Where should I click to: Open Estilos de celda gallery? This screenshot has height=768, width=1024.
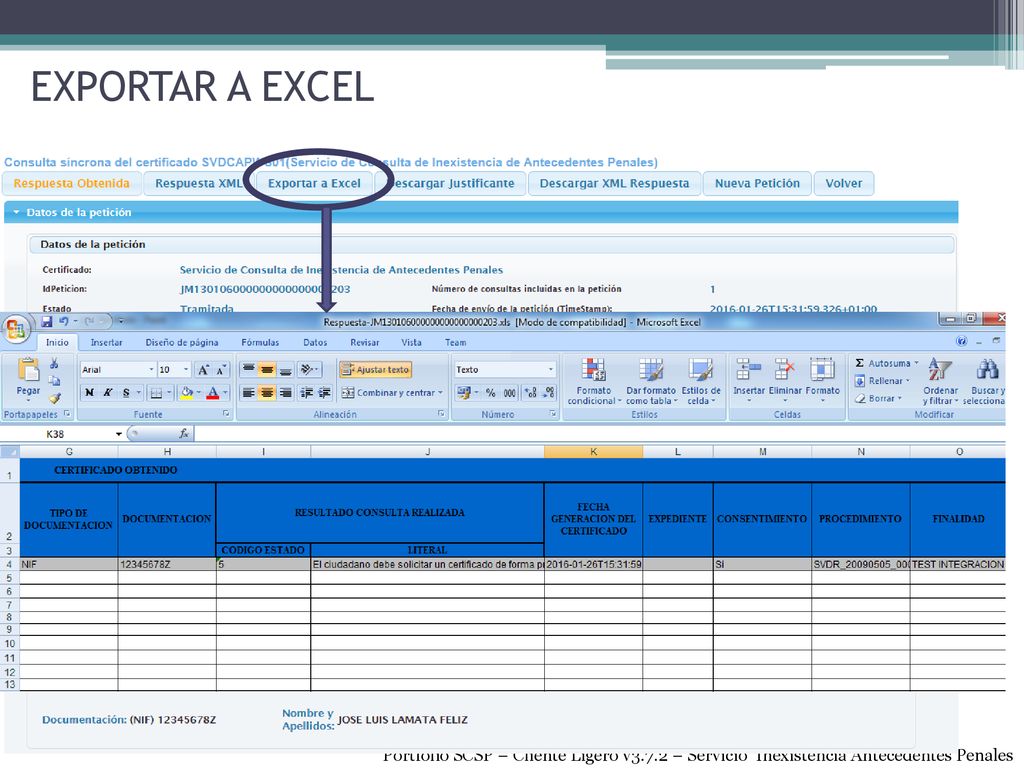click(701, 382)
